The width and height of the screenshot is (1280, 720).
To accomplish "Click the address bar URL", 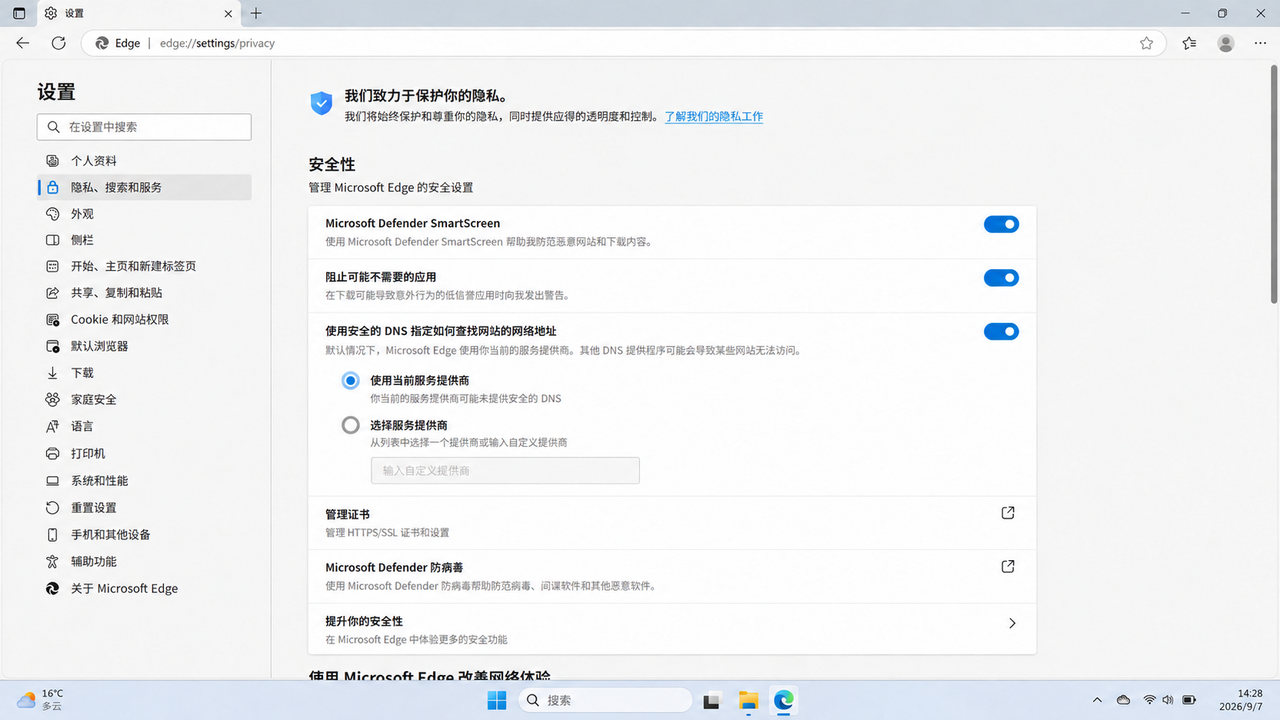I will pyautogui.click(x=217, y=44).
